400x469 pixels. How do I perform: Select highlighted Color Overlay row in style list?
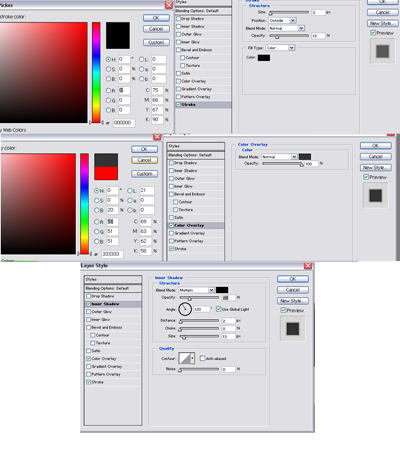click(196, 225)
